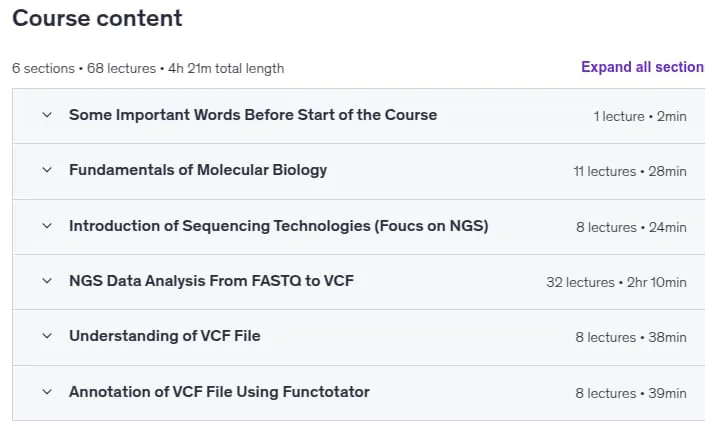Screen dimensions: 705x421
Task: Click the 1 lecture • 2min label
Action: pyautogui.click(x=640, y=116)
